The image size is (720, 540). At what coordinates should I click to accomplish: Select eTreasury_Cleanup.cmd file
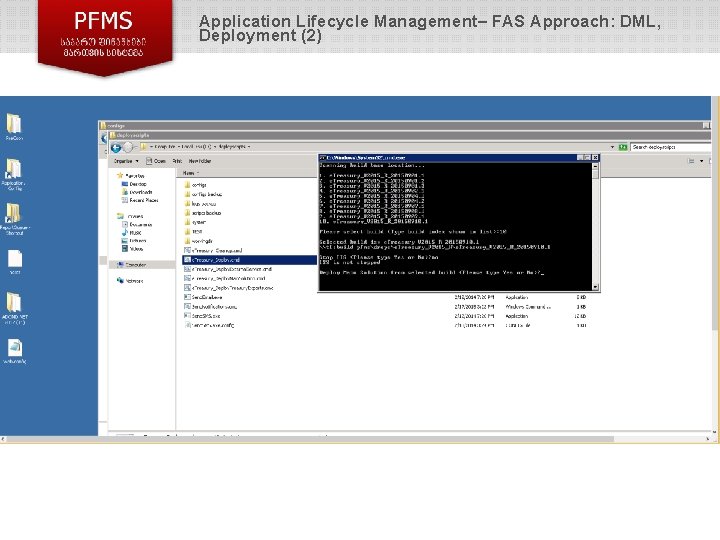pyautogui.click(x=213, y=251)
